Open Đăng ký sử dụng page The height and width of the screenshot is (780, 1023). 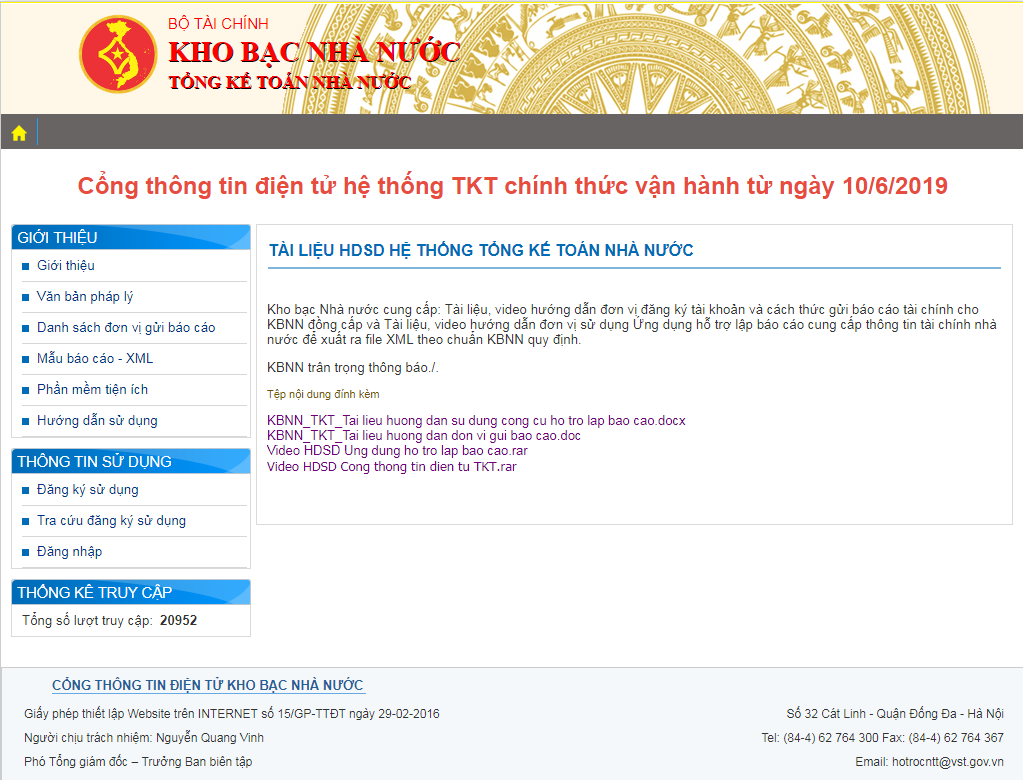(x=87, y=490)
